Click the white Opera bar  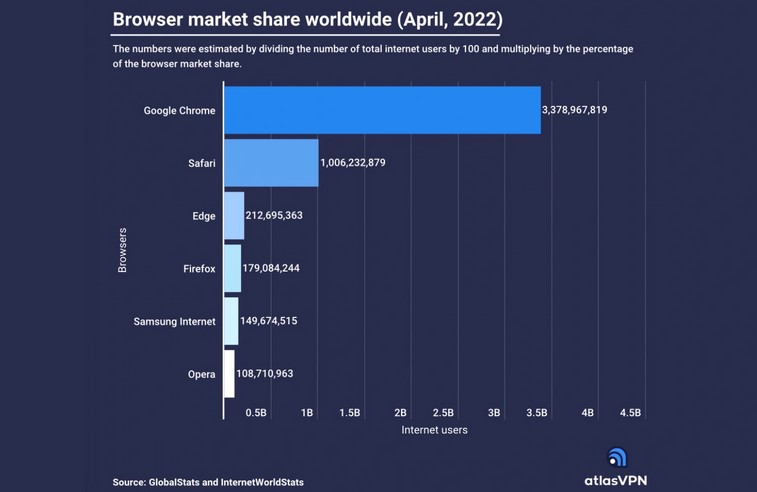coord(229,374)
